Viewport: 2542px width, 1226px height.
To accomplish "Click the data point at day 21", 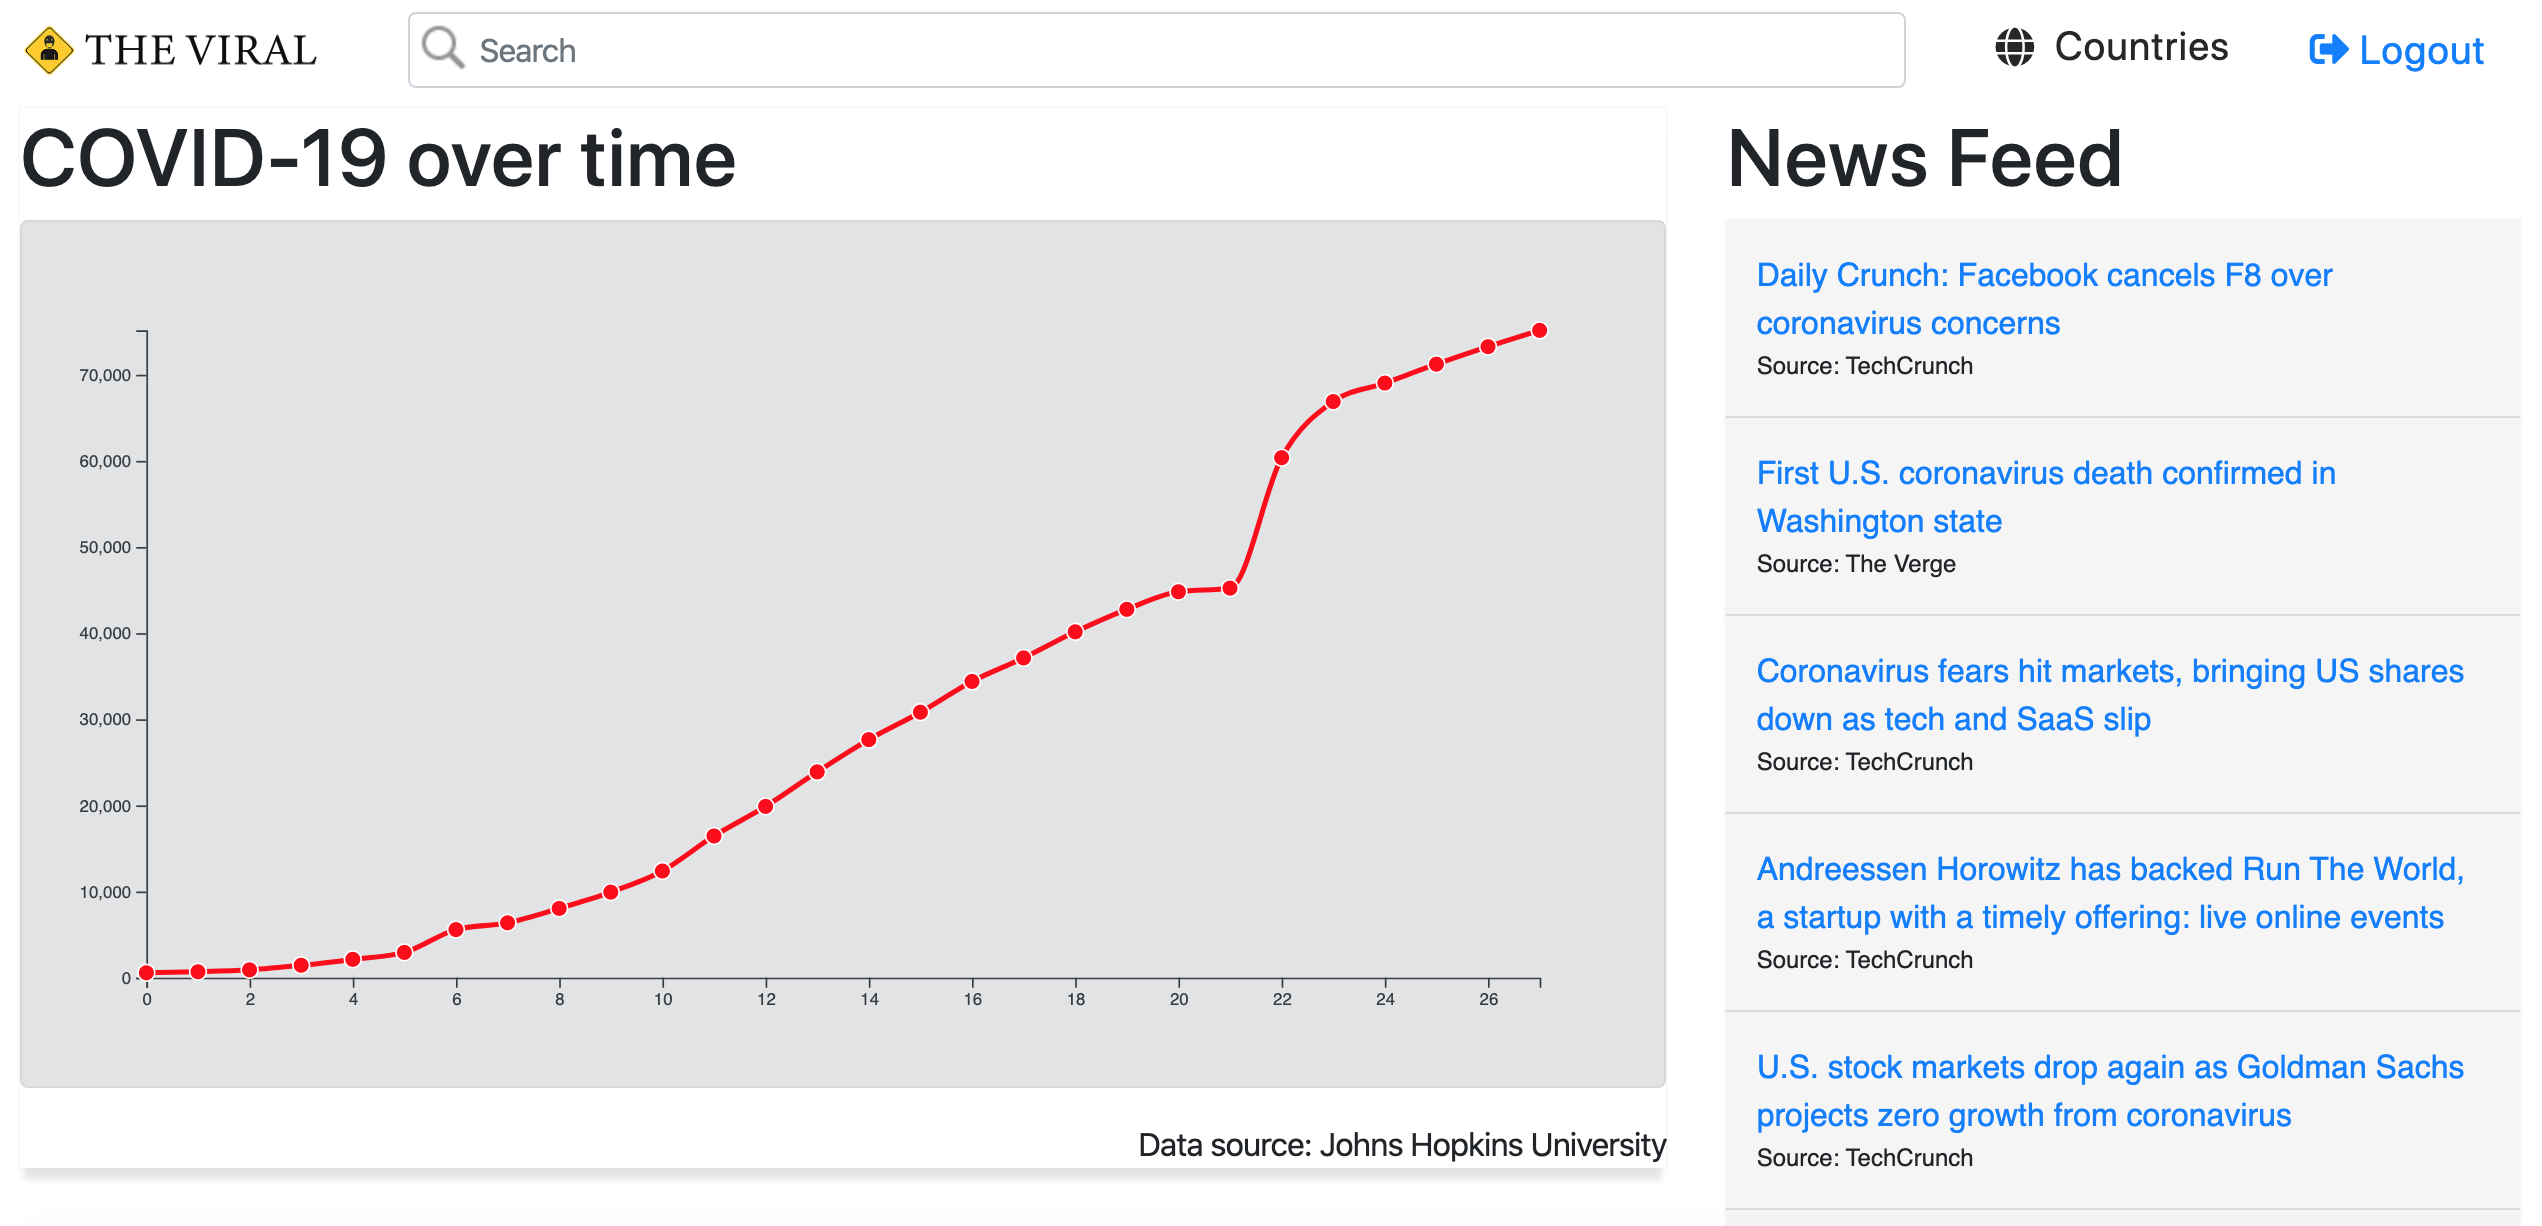I will click(x=1230, y=588).
